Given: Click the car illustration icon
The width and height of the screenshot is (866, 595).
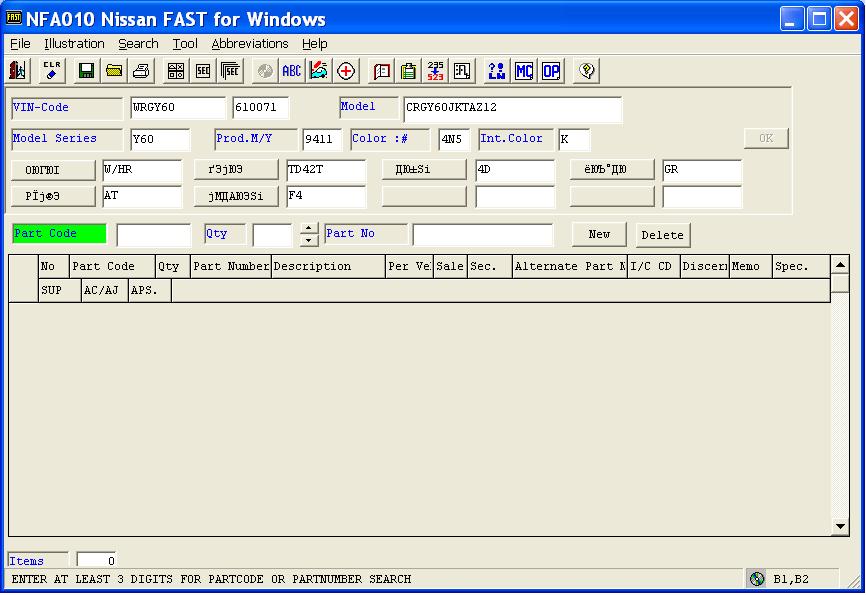Looking at the screenshot, I should pyautogui.click(x=319, y=71).
